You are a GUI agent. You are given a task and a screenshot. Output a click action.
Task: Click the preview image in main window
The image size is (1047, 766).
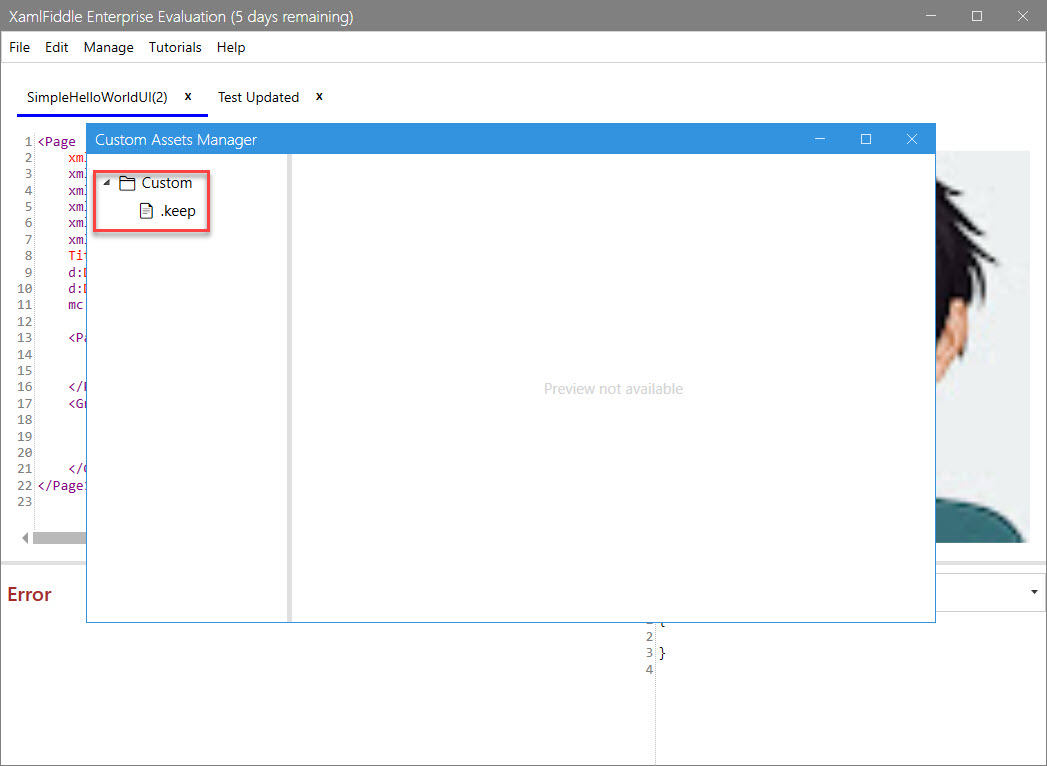[982, 347]
